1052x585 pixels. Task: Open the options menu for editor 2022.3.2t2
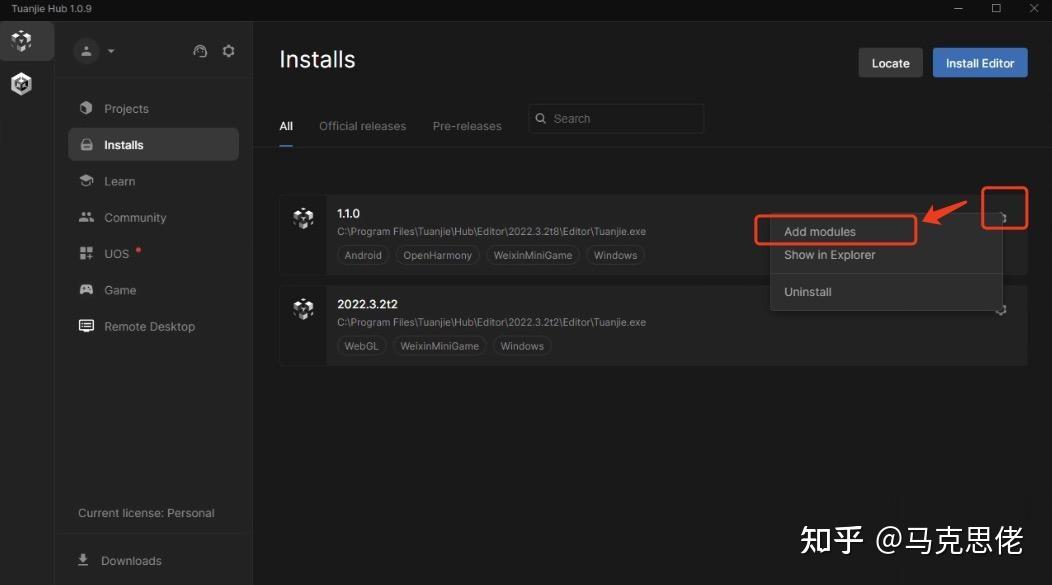1001,310
